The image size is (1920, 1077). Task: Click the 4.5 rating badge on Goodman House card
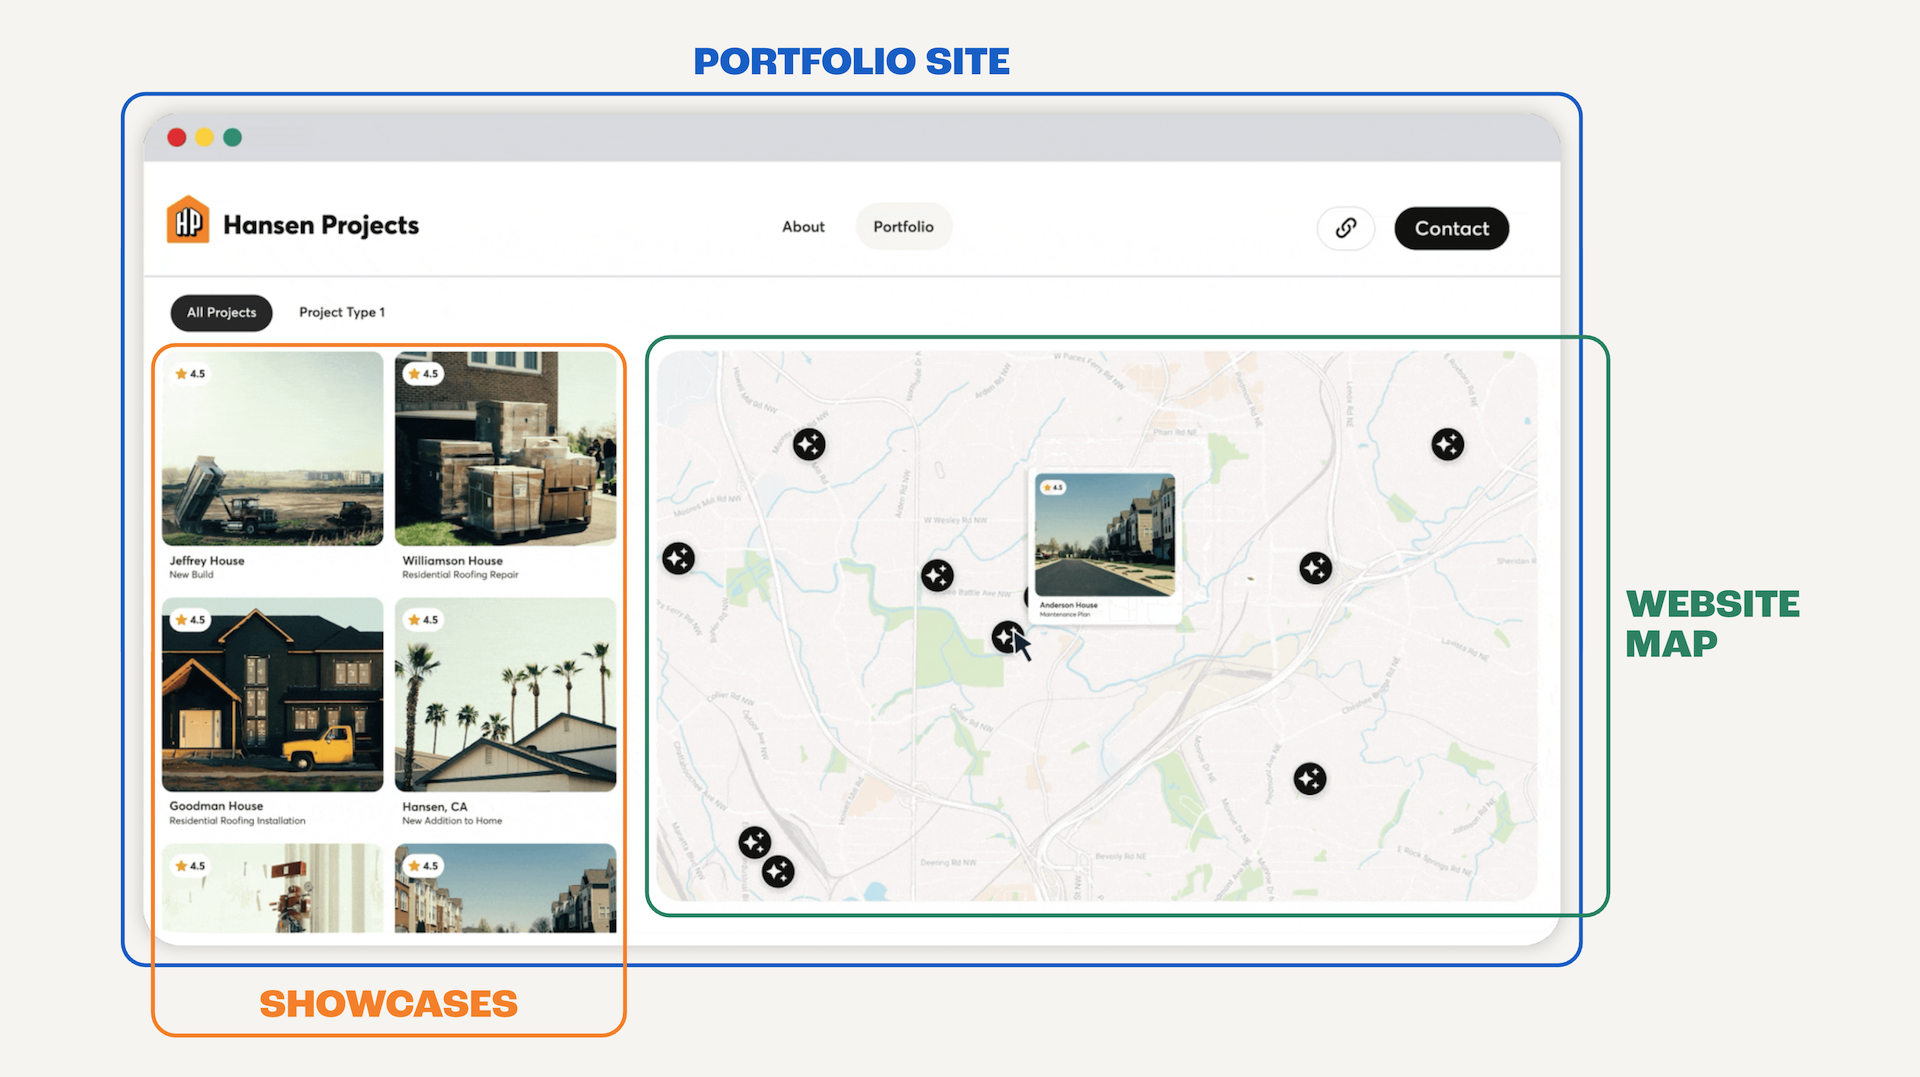tap(190, 619)
